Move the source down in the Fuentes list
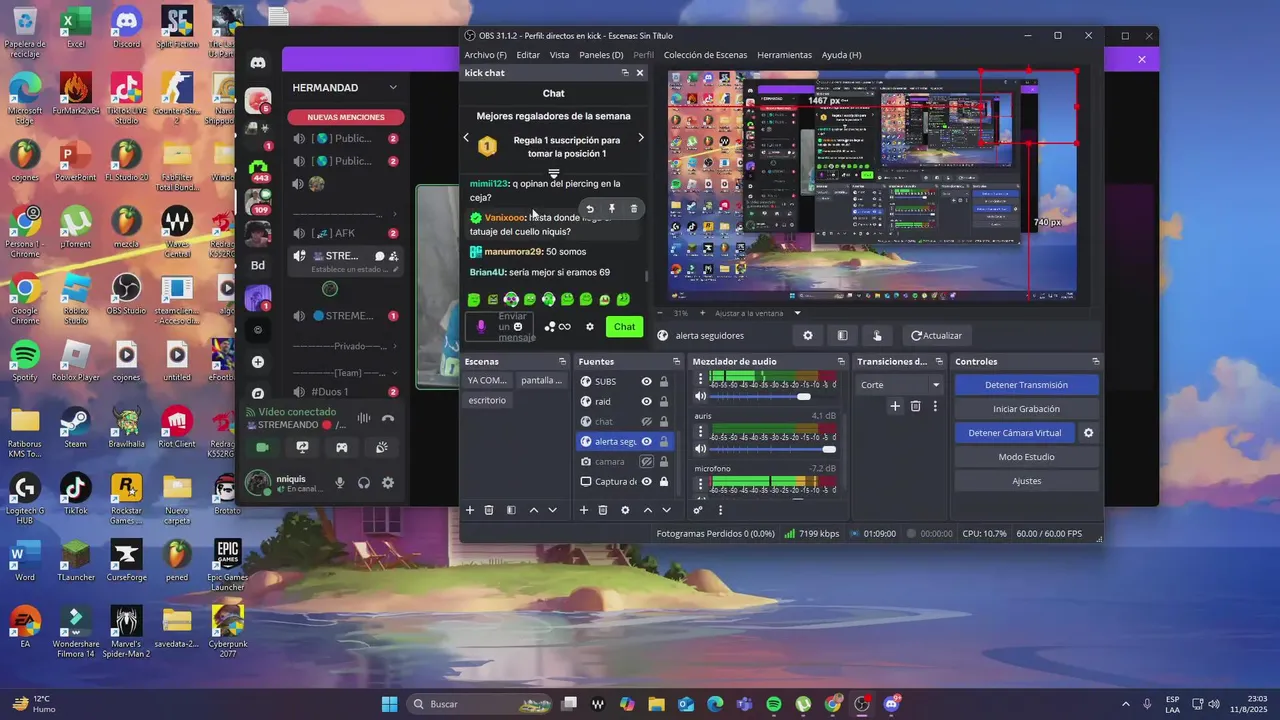The width and height of the screenshot is (1280, 720). coord(667,510)
